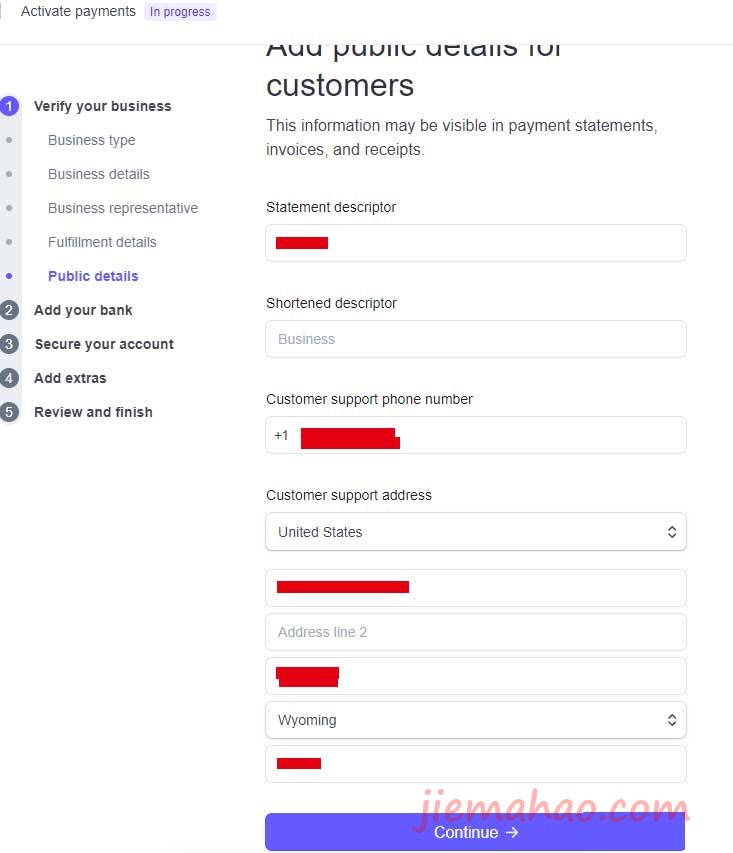Click step 2 circle icon
The height and width of the screenshot is (853, 733).
[10, 310]
